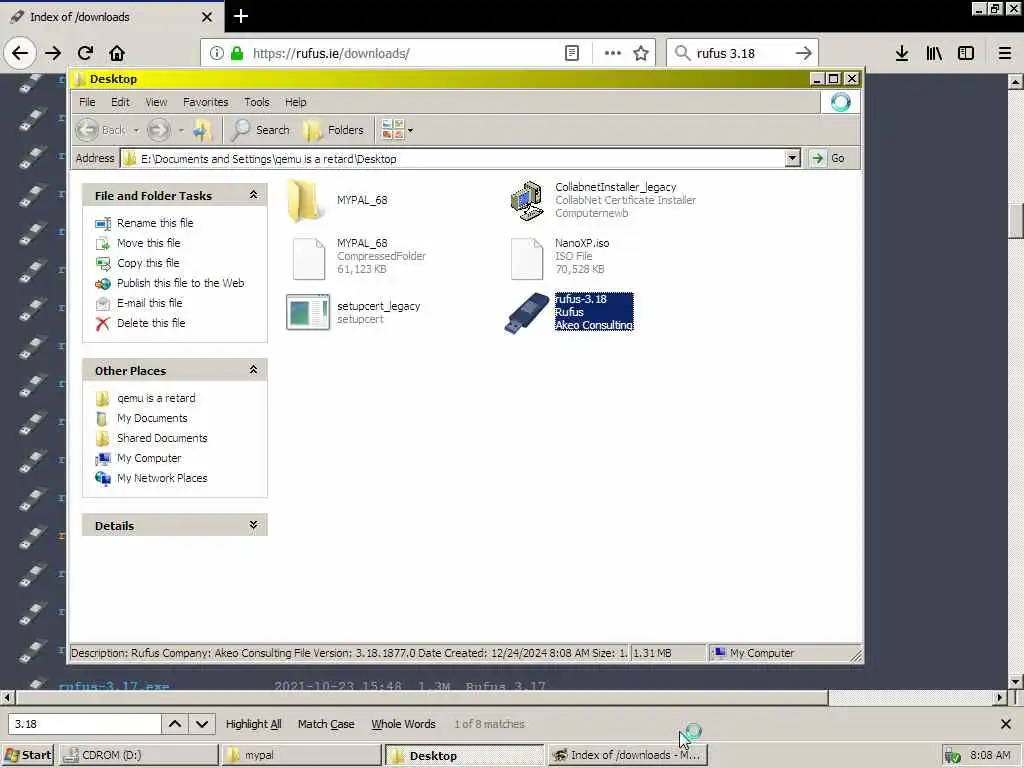Open the Windows Start menu
Viewport: 1024px width, 768px height.
pos(27,755)
